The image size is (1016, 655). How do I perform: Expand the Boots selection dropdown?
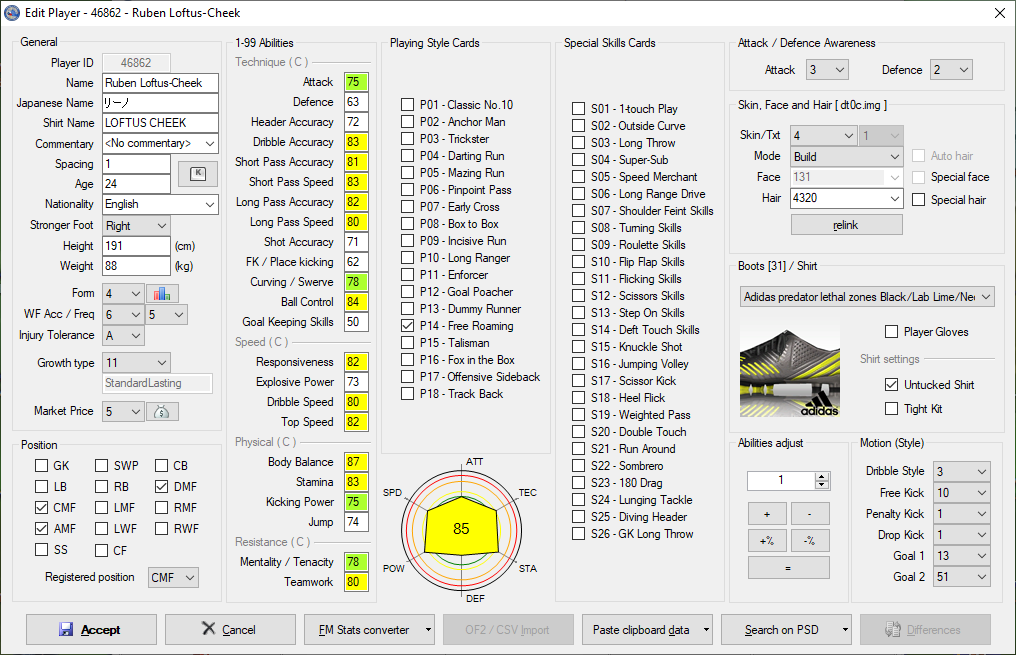coord(868,297)
